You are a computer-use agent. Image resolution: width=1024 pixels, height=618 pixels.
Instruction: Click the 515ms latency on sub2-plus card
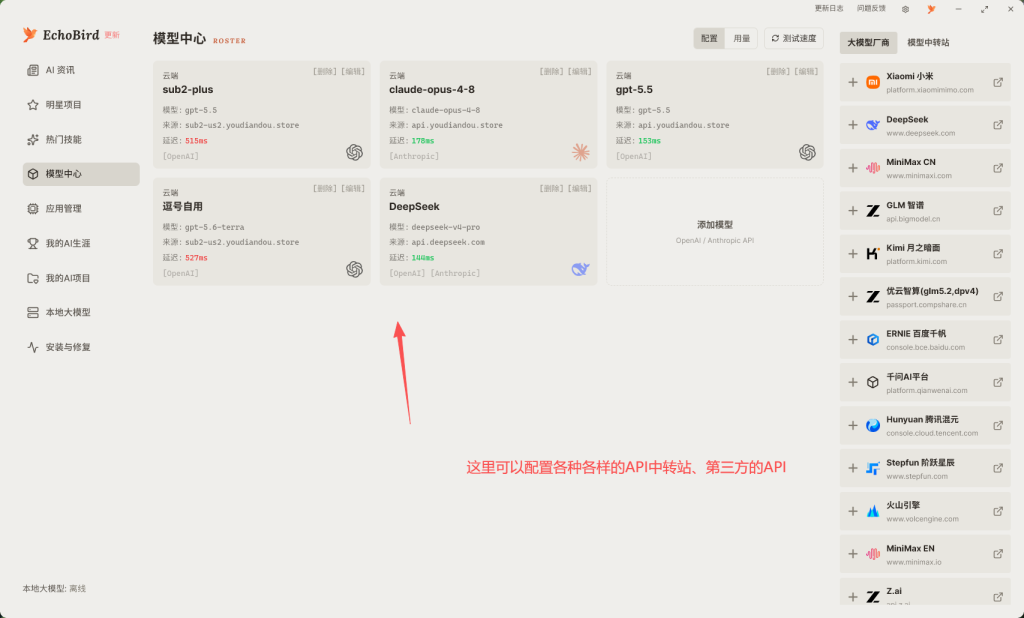pyautogui.click(x=196, y=140)
